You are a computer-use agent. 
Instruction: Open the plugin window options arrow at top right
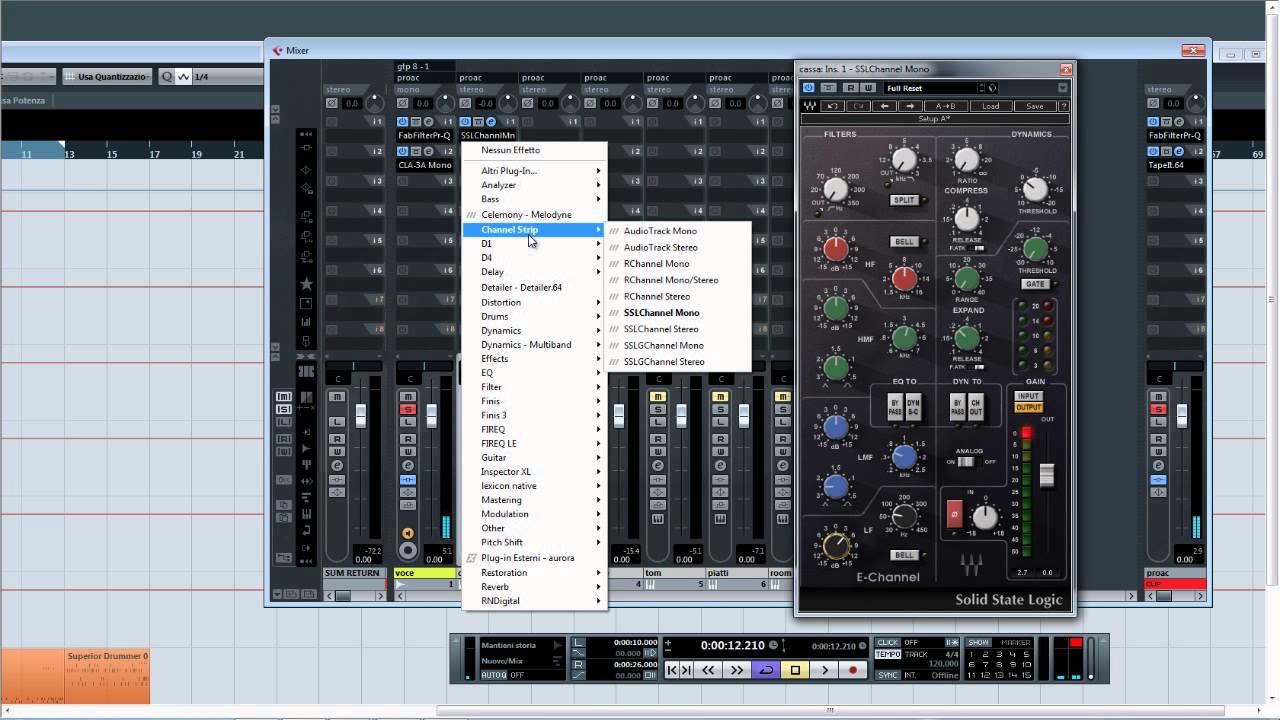1062,88
